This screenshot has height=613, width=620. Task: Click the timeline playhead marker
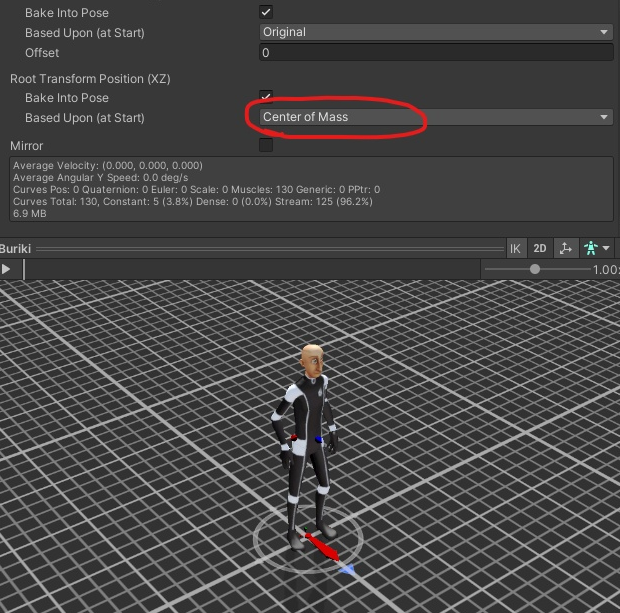pyautogui.click(x=24, y=269)
